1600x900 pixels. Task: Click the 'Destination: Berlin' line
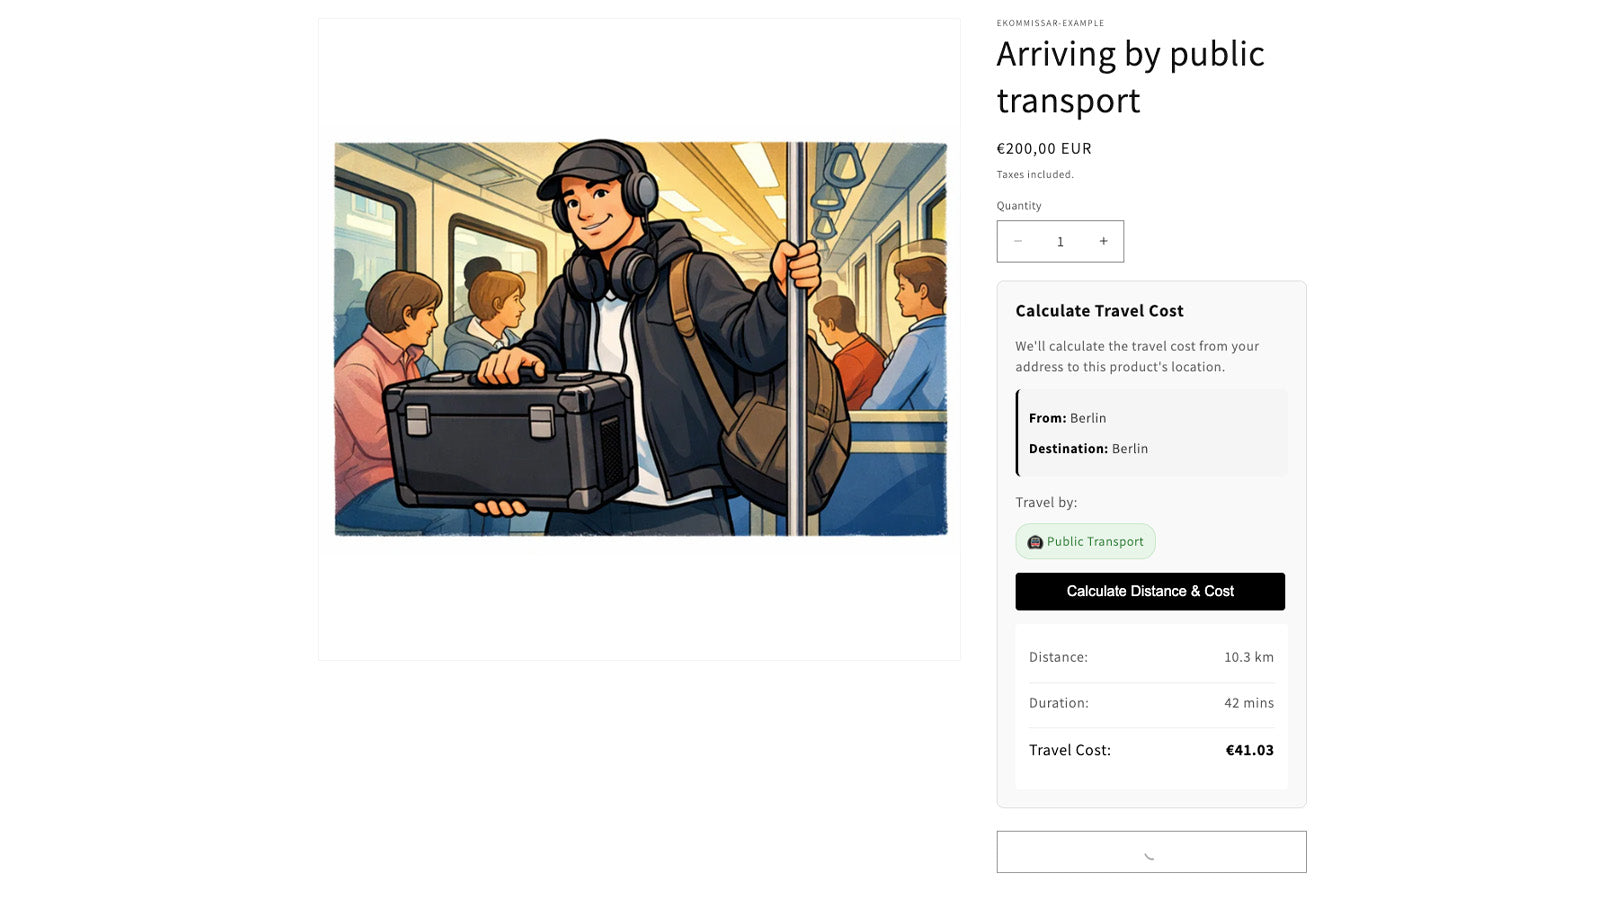pos(1088,449)
